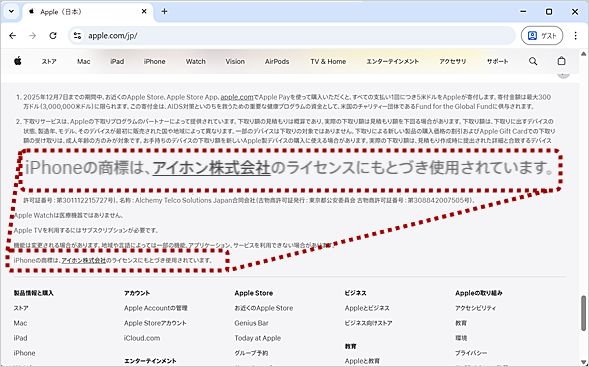This screenshot has width=589, height=367.
Task: Open the Vision navigation menu
Action: pyautogui.click(x=235, y=62)
